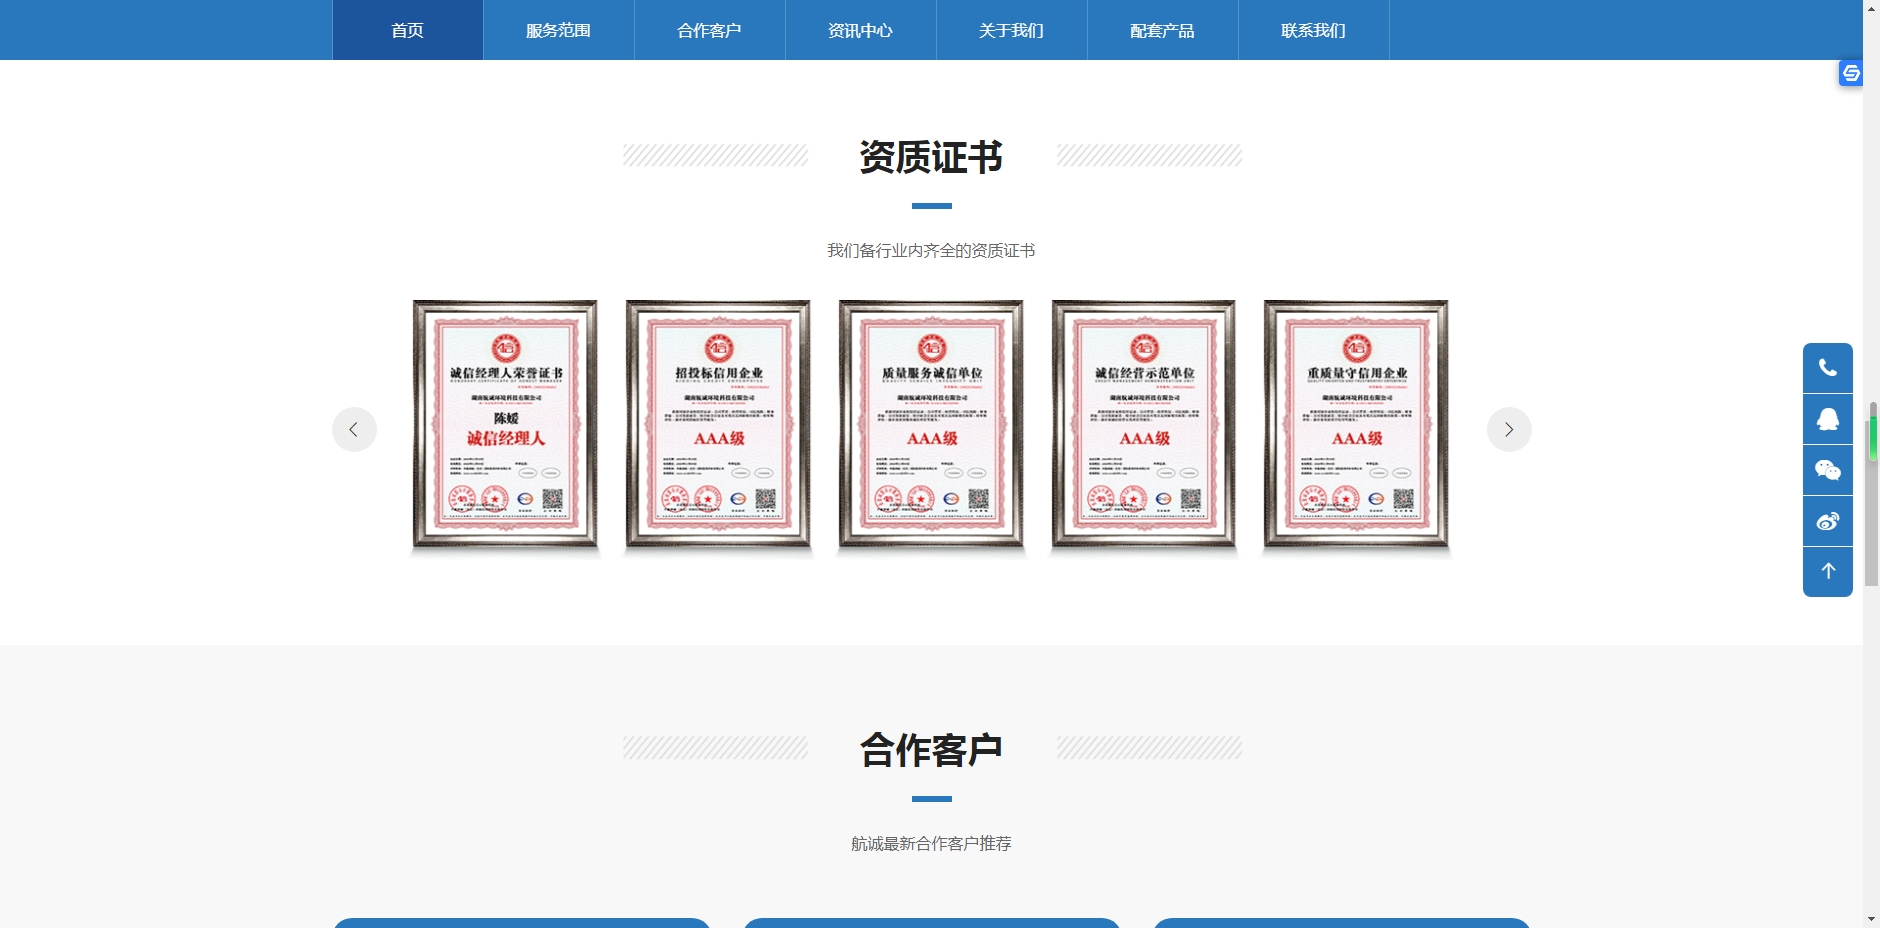The image size is (1880, 928).
Task: Open the WeChat contact icon
Action: [1827, 470]
